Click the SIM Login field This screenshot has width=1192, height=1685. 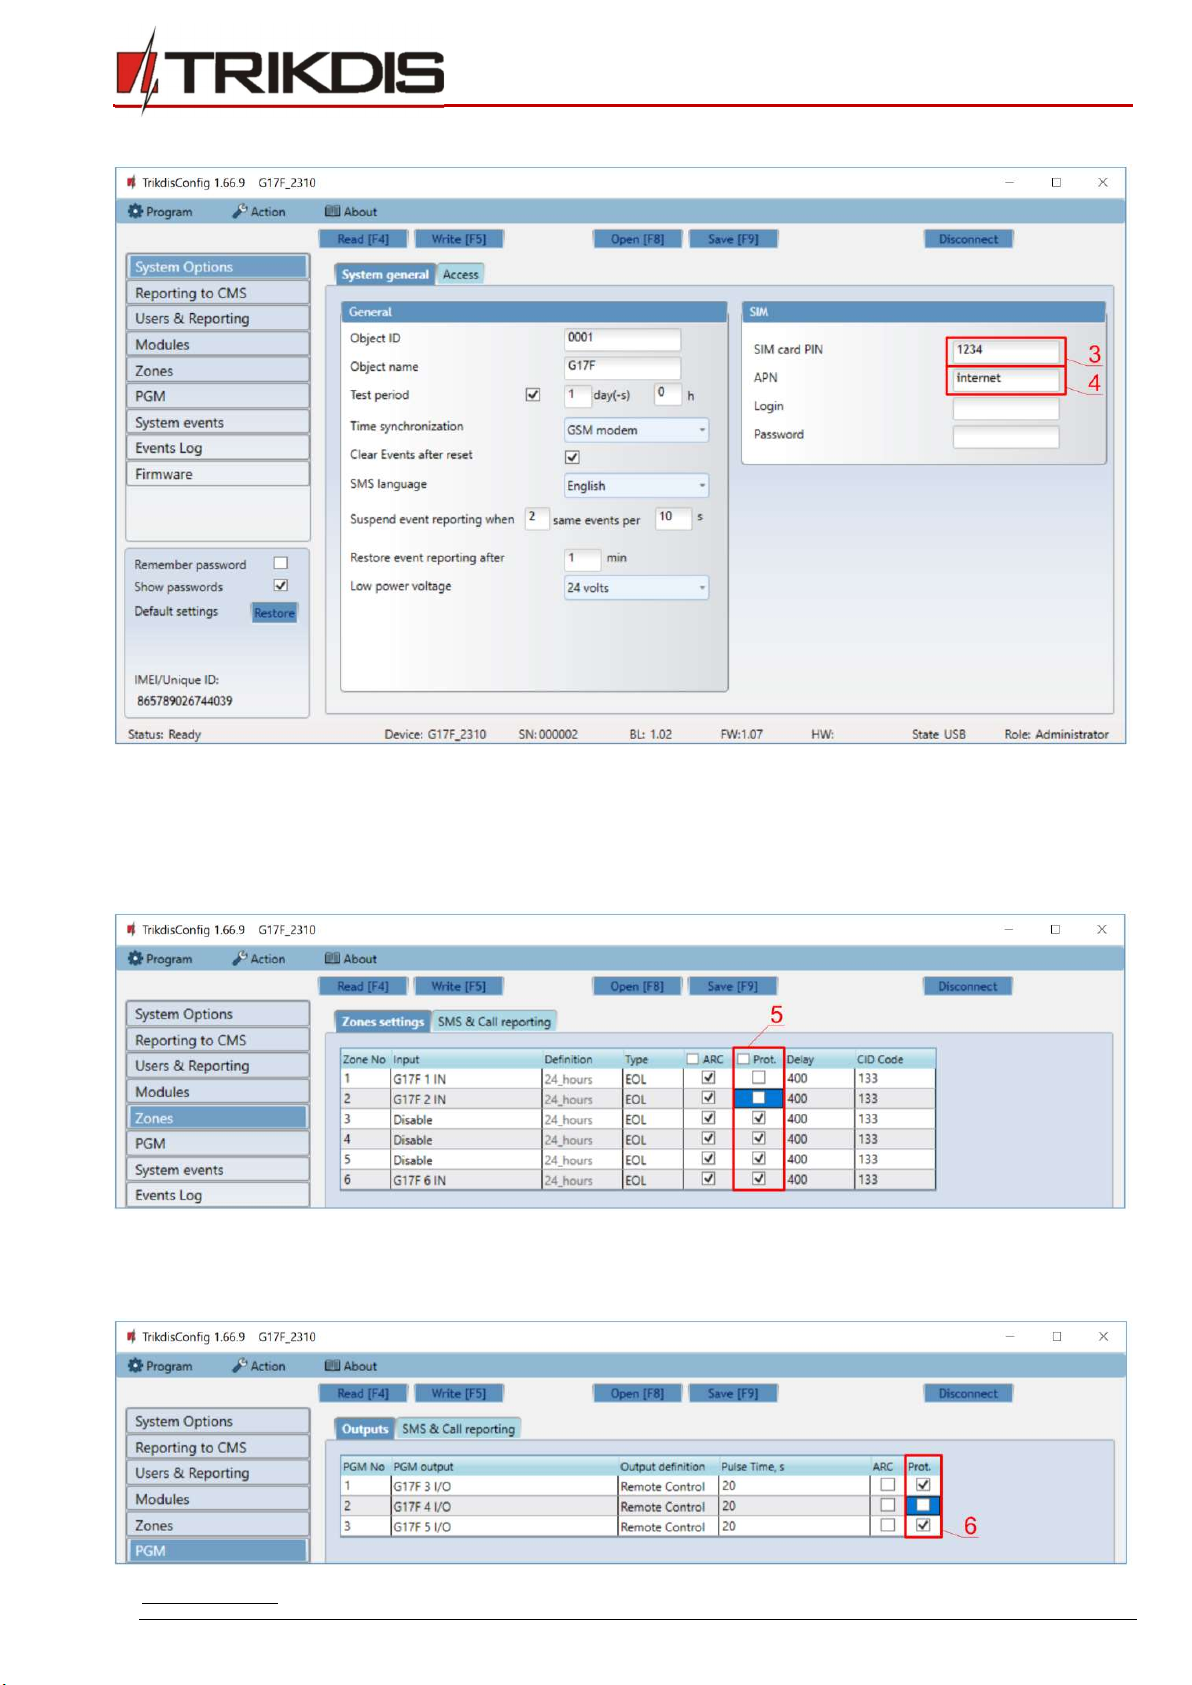click(x=1005, y=408)
